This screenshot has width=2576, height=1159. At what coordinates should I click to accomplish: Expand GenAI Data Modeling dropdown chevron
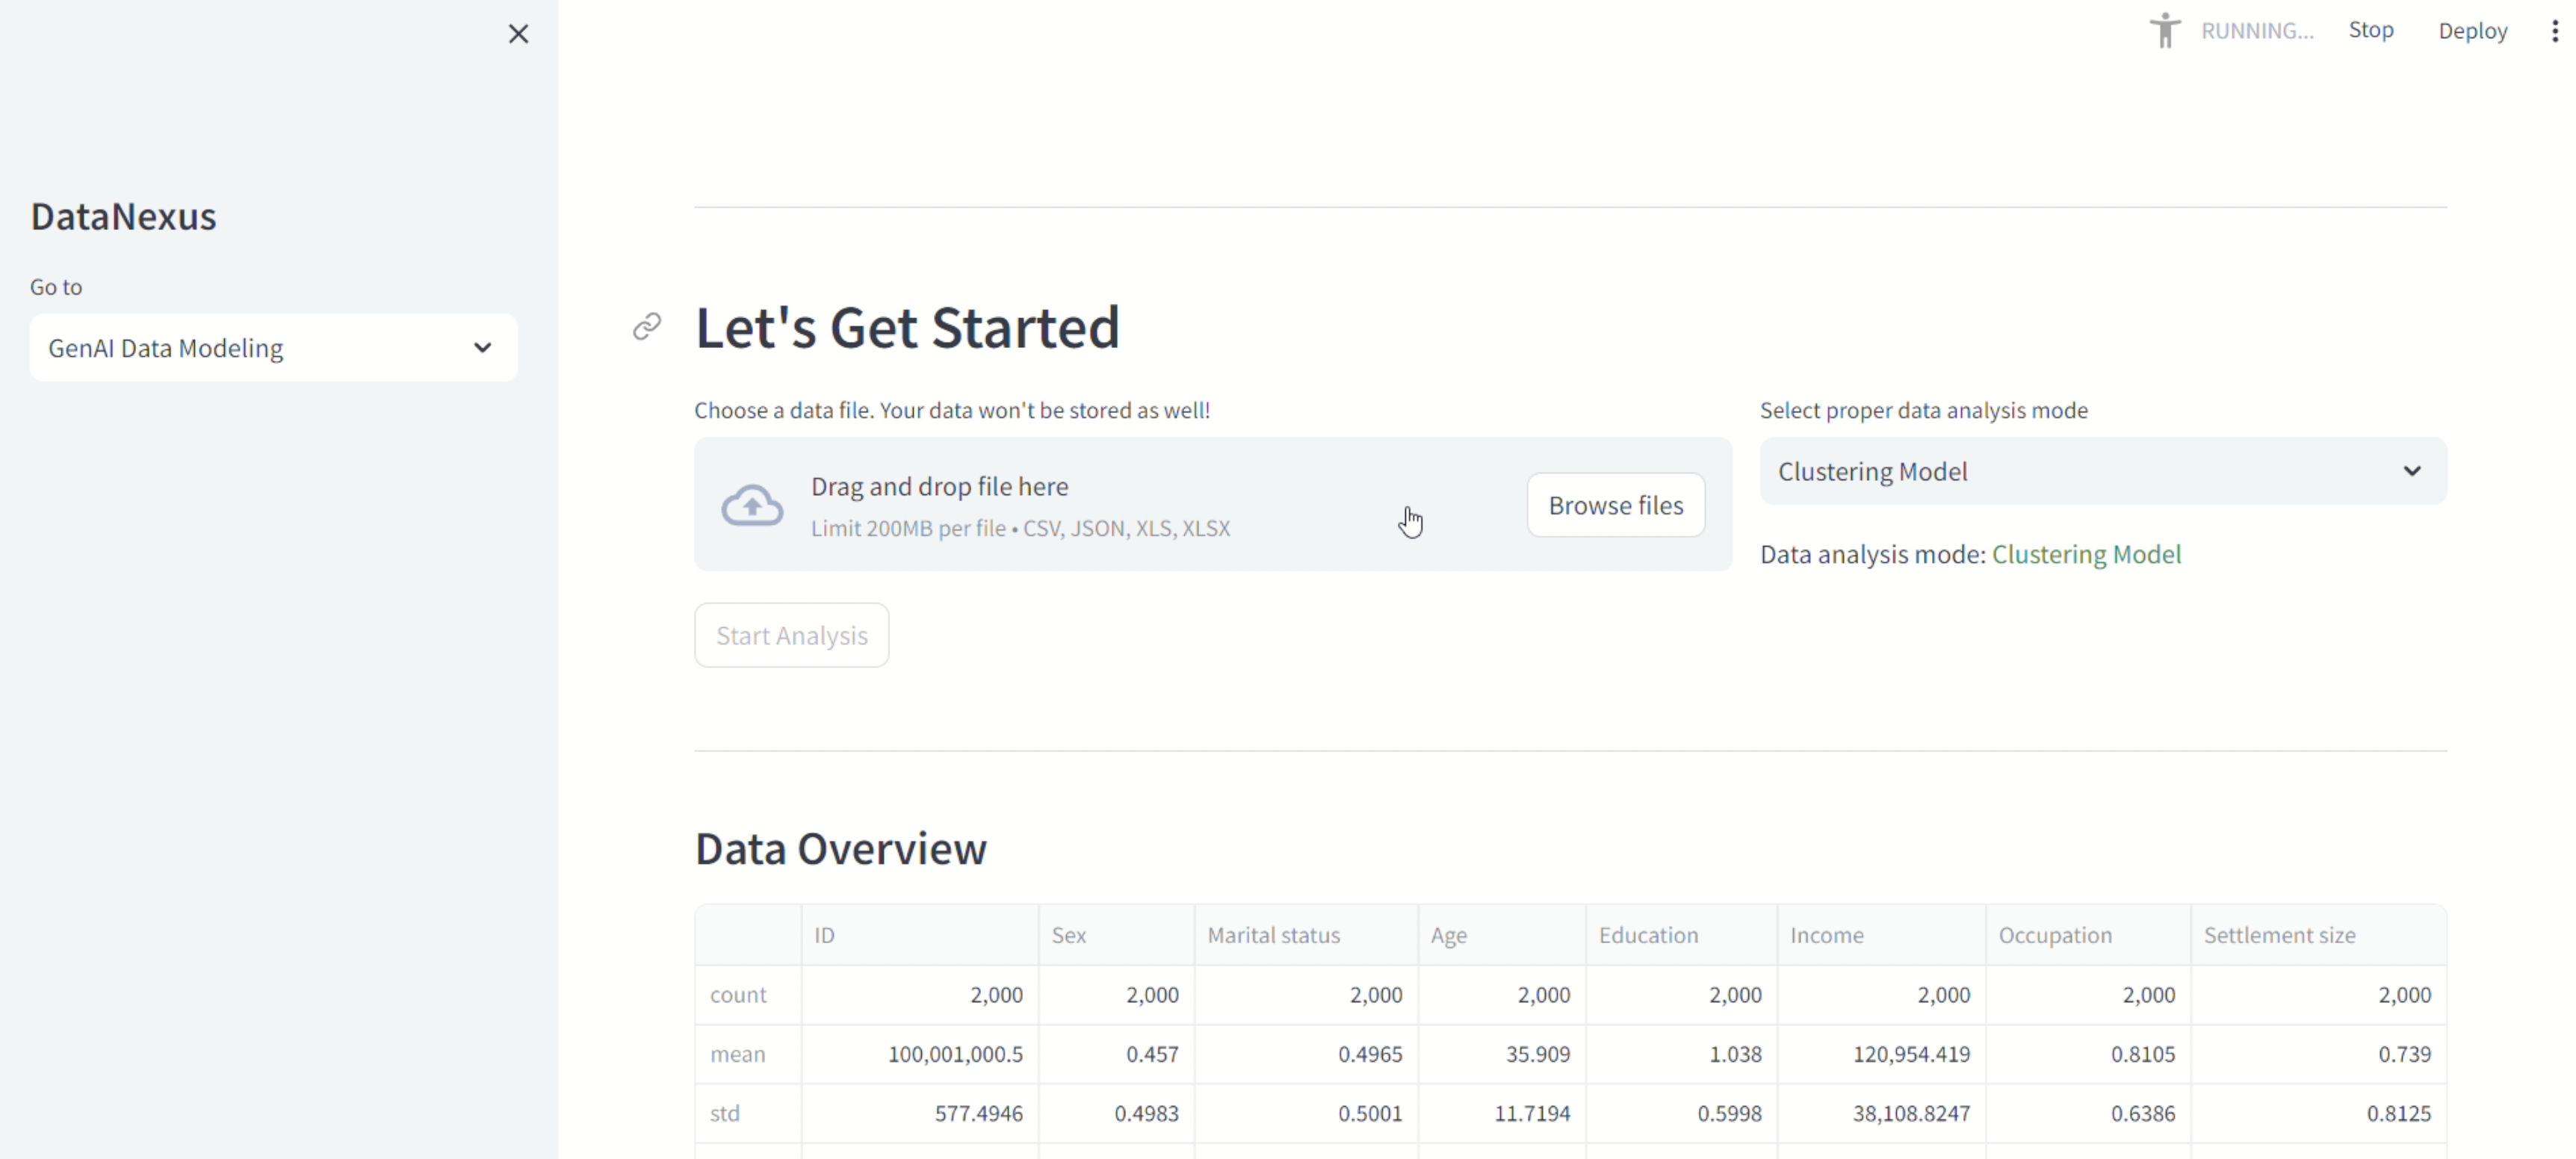(x=482, y=348)
